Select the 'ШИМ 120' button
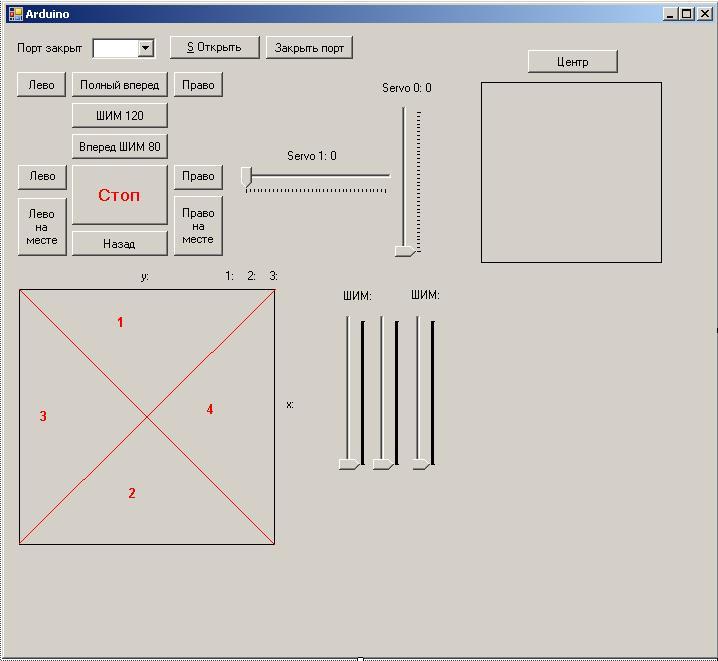Image resolution: width=718 pixels, height=661 pixels. tap(119, 116)
